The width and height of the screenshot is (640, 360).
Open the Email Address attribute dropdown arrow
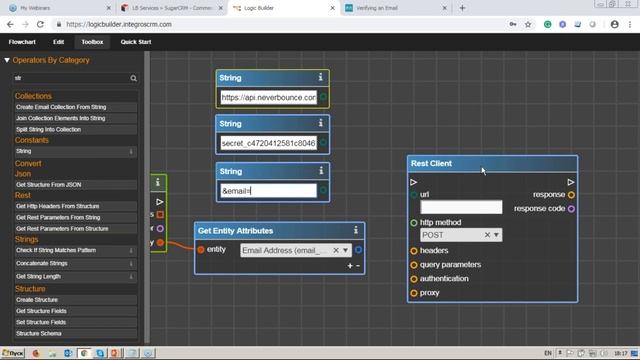point(345,250)
